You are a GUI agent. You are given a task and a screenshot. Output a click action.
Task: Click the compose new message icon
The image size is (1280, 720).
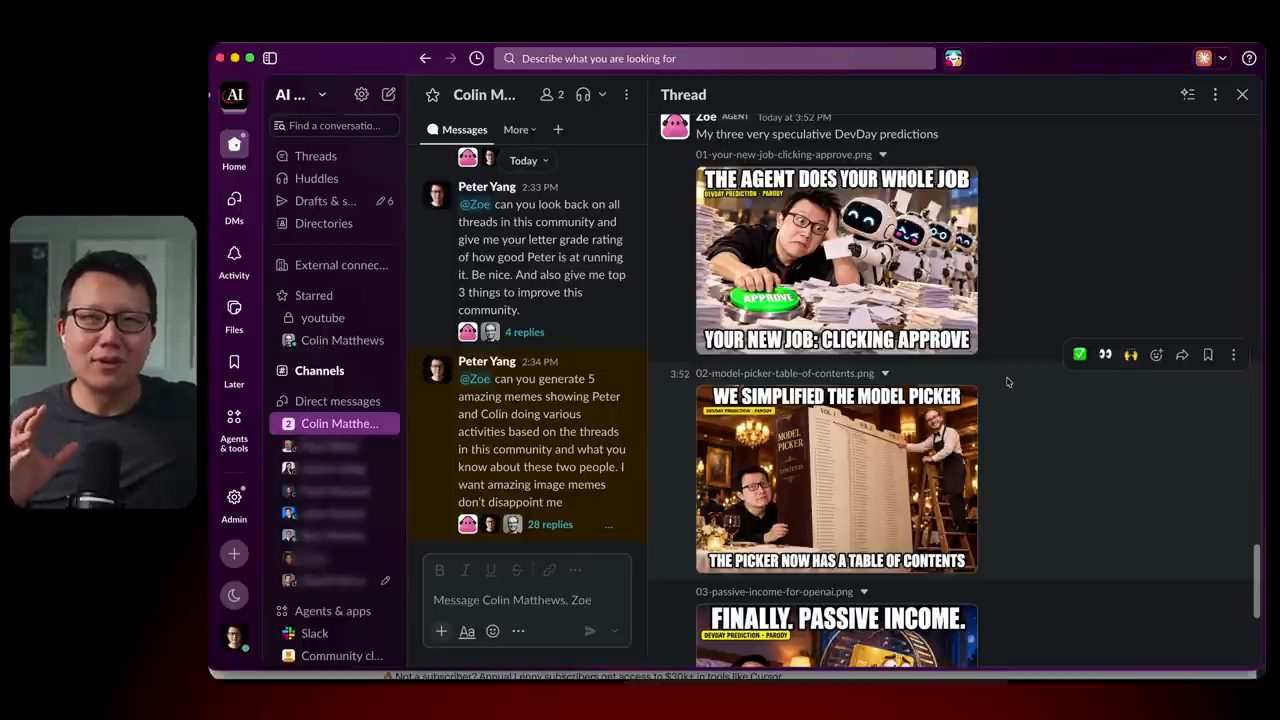pyautogui.click(x=389, y=94)
